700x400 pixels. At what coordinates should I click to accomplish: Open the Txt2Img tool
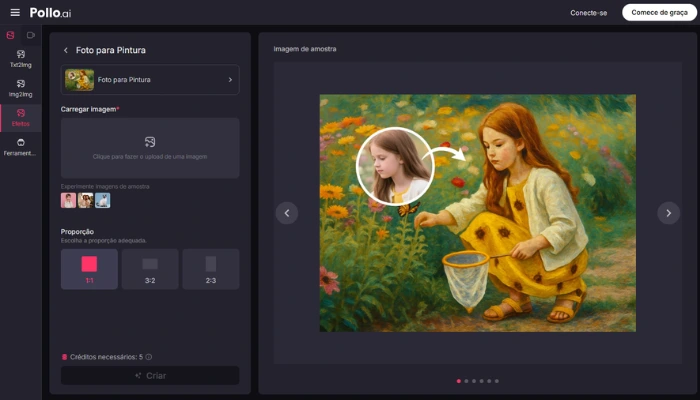(x=21, y=59)
